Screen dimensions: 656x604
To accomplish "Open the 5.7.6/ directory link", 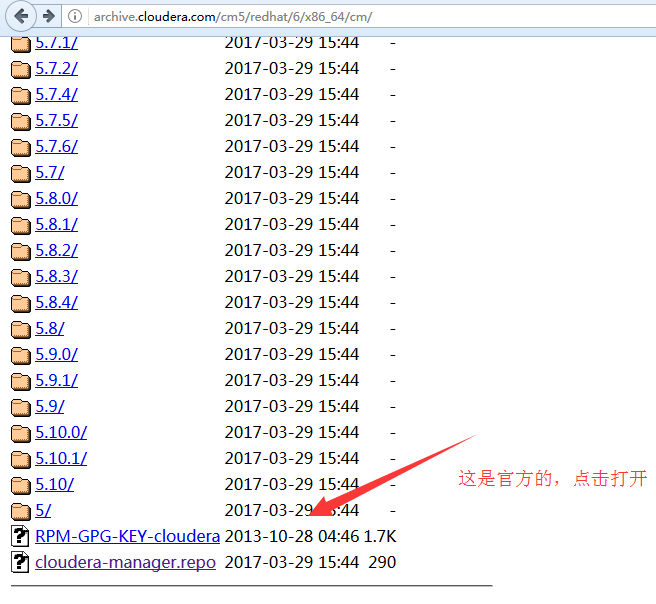I will tap(56, 146).
